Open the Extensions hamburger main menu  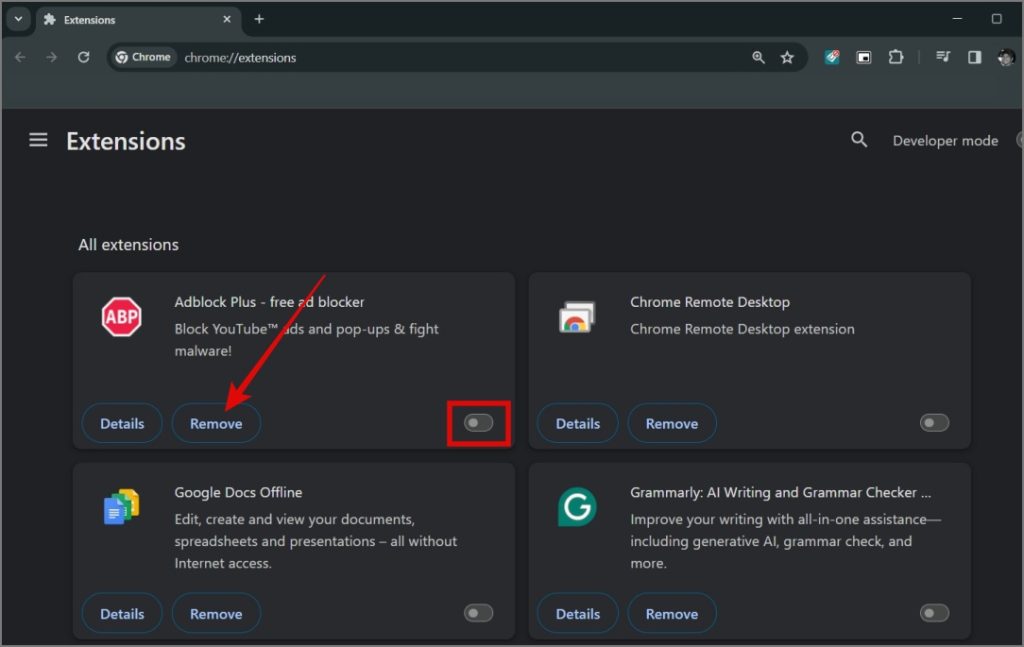(38, 140)
